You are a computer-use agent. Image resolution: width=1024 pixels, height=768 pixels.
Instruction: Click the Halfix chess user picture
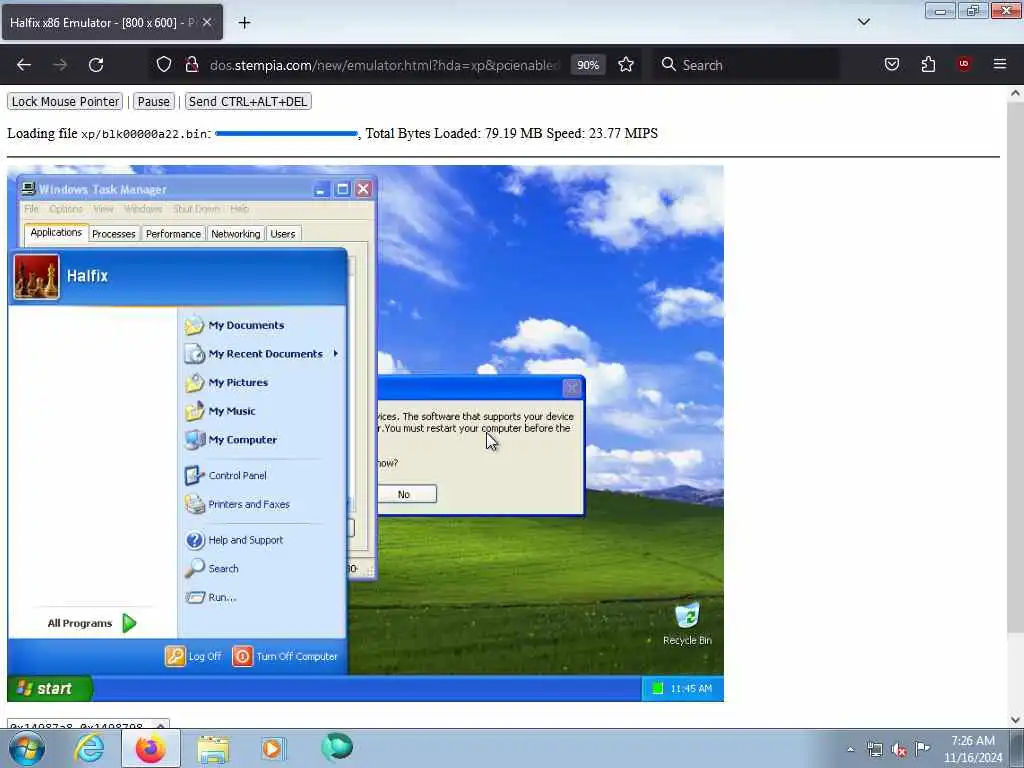(37, 277)
